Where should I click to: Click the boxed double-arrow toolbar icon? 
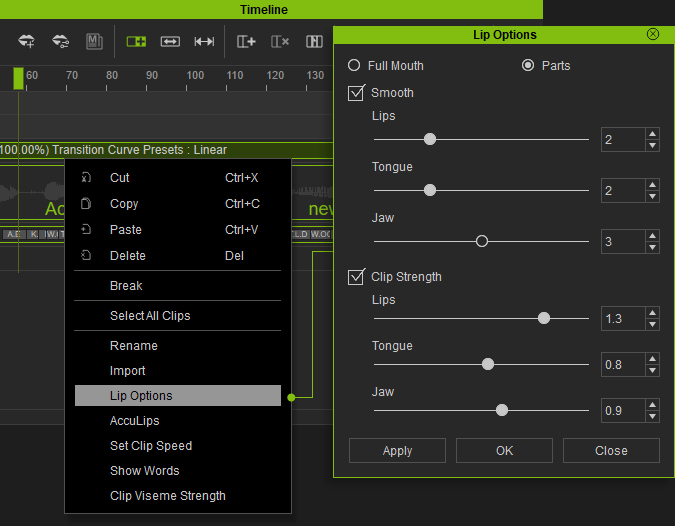pyautogui.click(x=170, y=42)
